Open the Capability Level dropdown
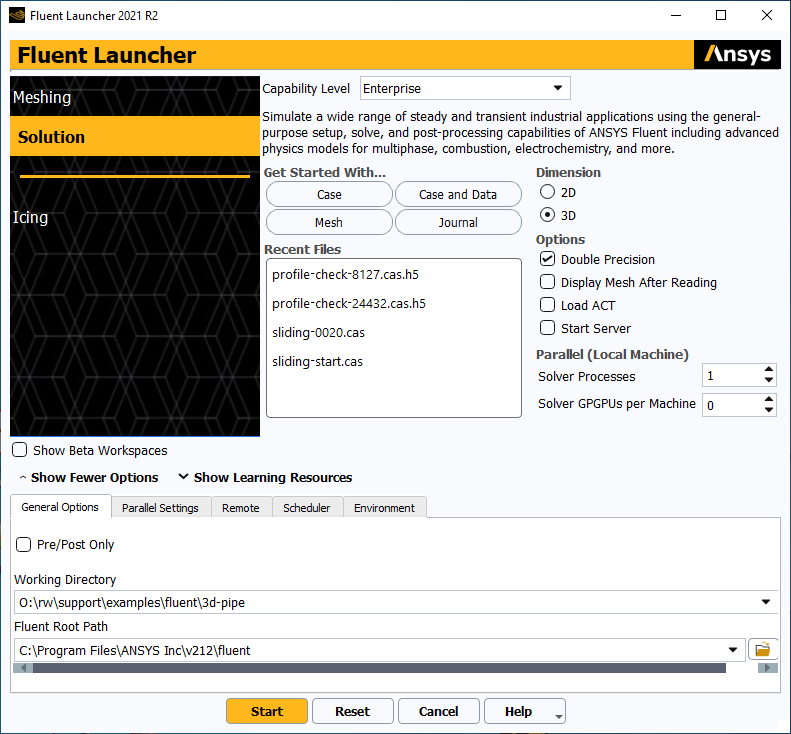 click(x=464, y=89)
